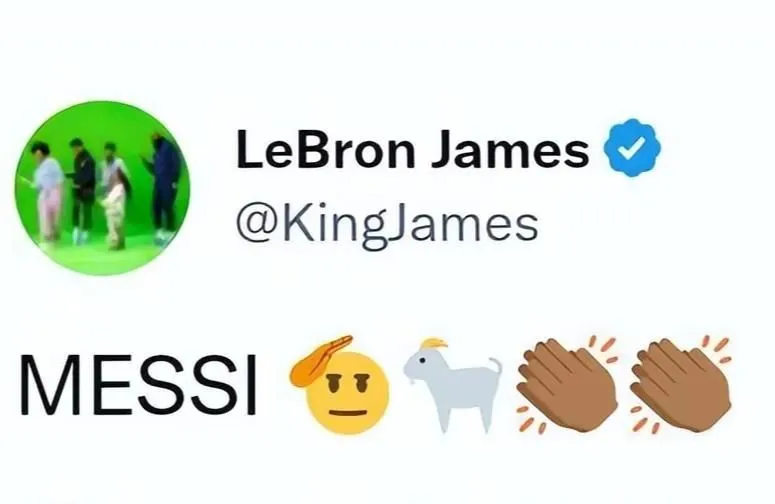Click the saluting face emoji
Viewport: 775px width, 504px height.
(341, 385)
